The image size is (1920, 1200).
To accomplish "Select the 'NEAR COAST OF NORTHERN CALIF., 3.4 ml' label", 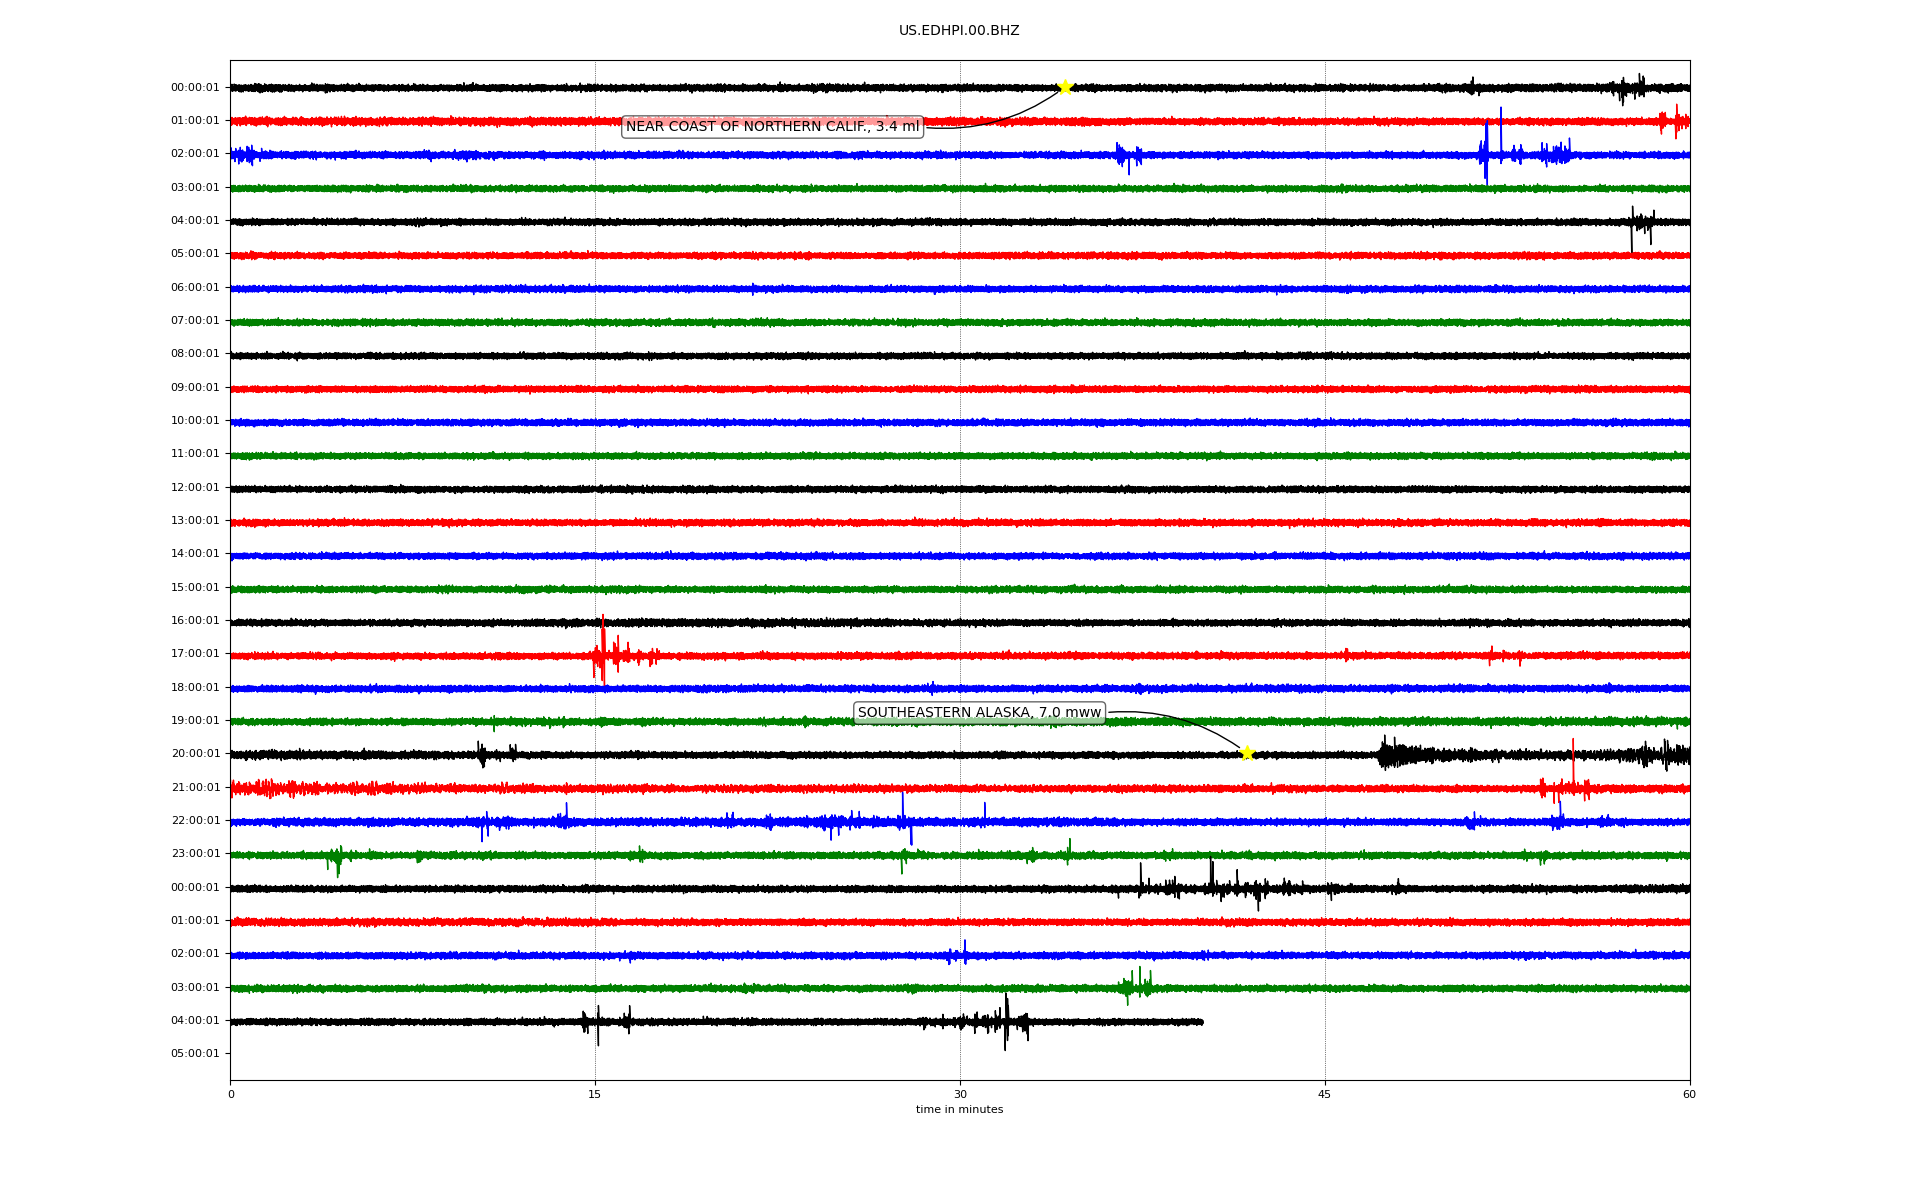I will coord(772,126).
